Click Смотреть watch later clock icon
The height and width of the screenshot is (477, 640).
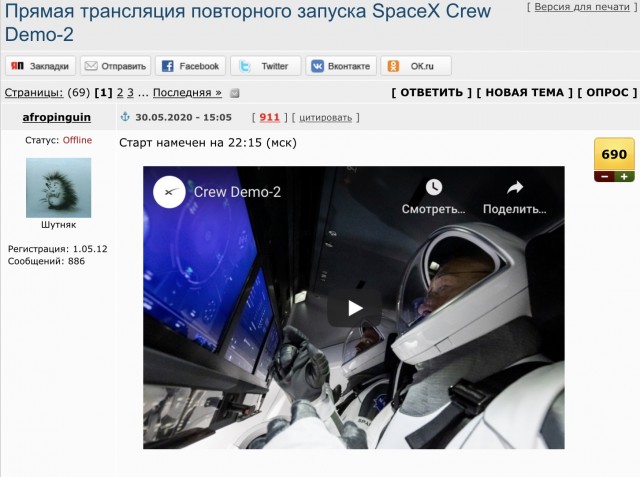pos(433,187)
